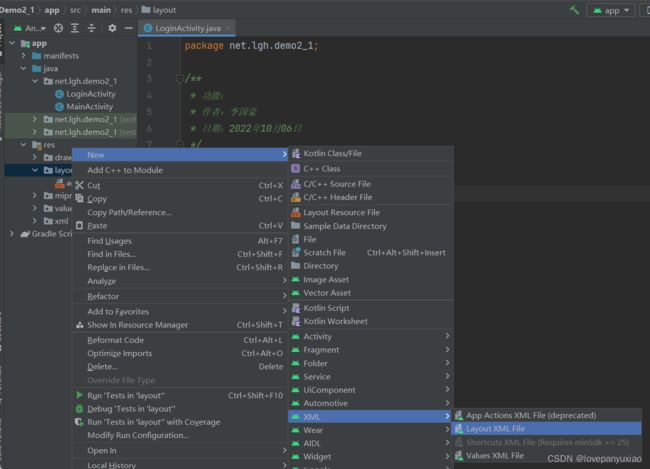Expand Gradle Scripts node

[x=12, y=233]
